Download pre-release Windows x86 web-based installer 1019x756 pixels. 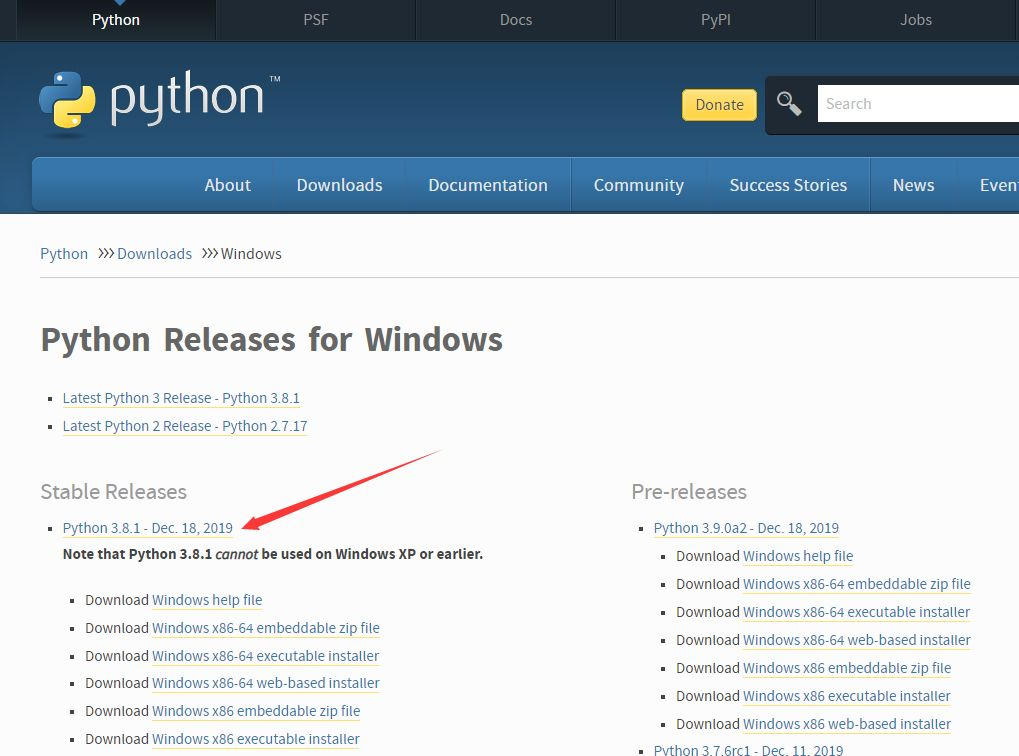tap(847, 723)
